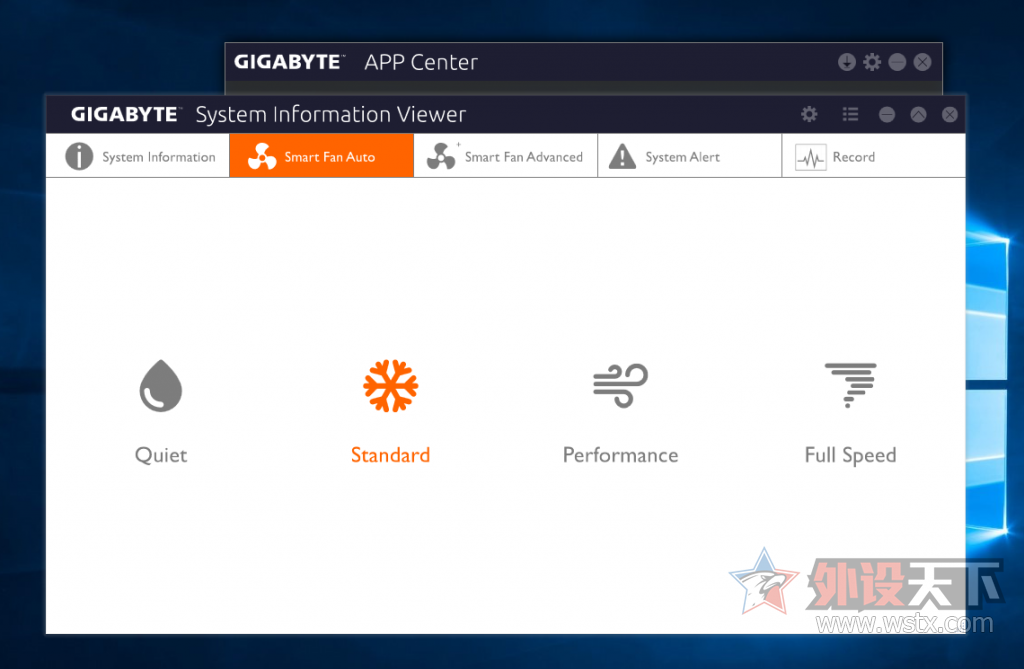Select the Standard snowflake icon
1024x669 pixels.
click(x=391, y=385)
